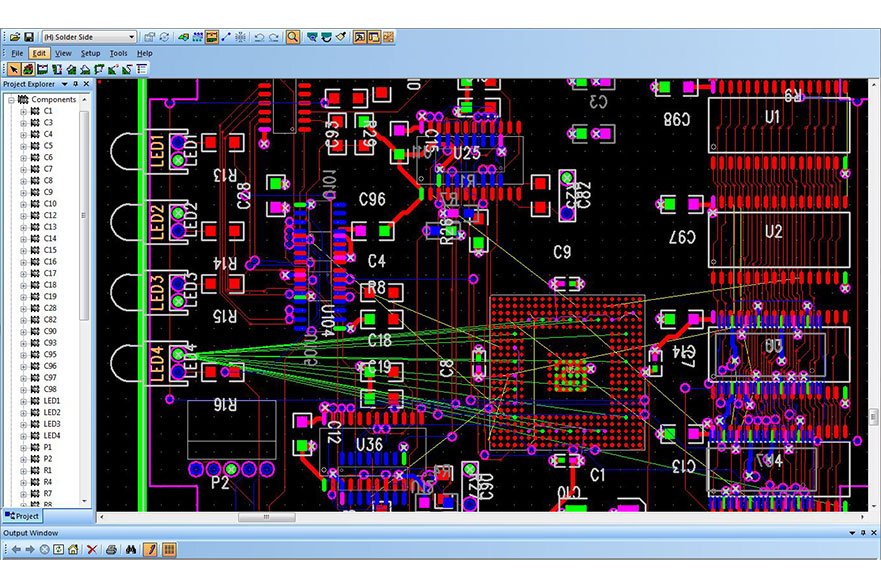Select the magnifier zoom tool

pyautogui.click(x=292, y=37)
